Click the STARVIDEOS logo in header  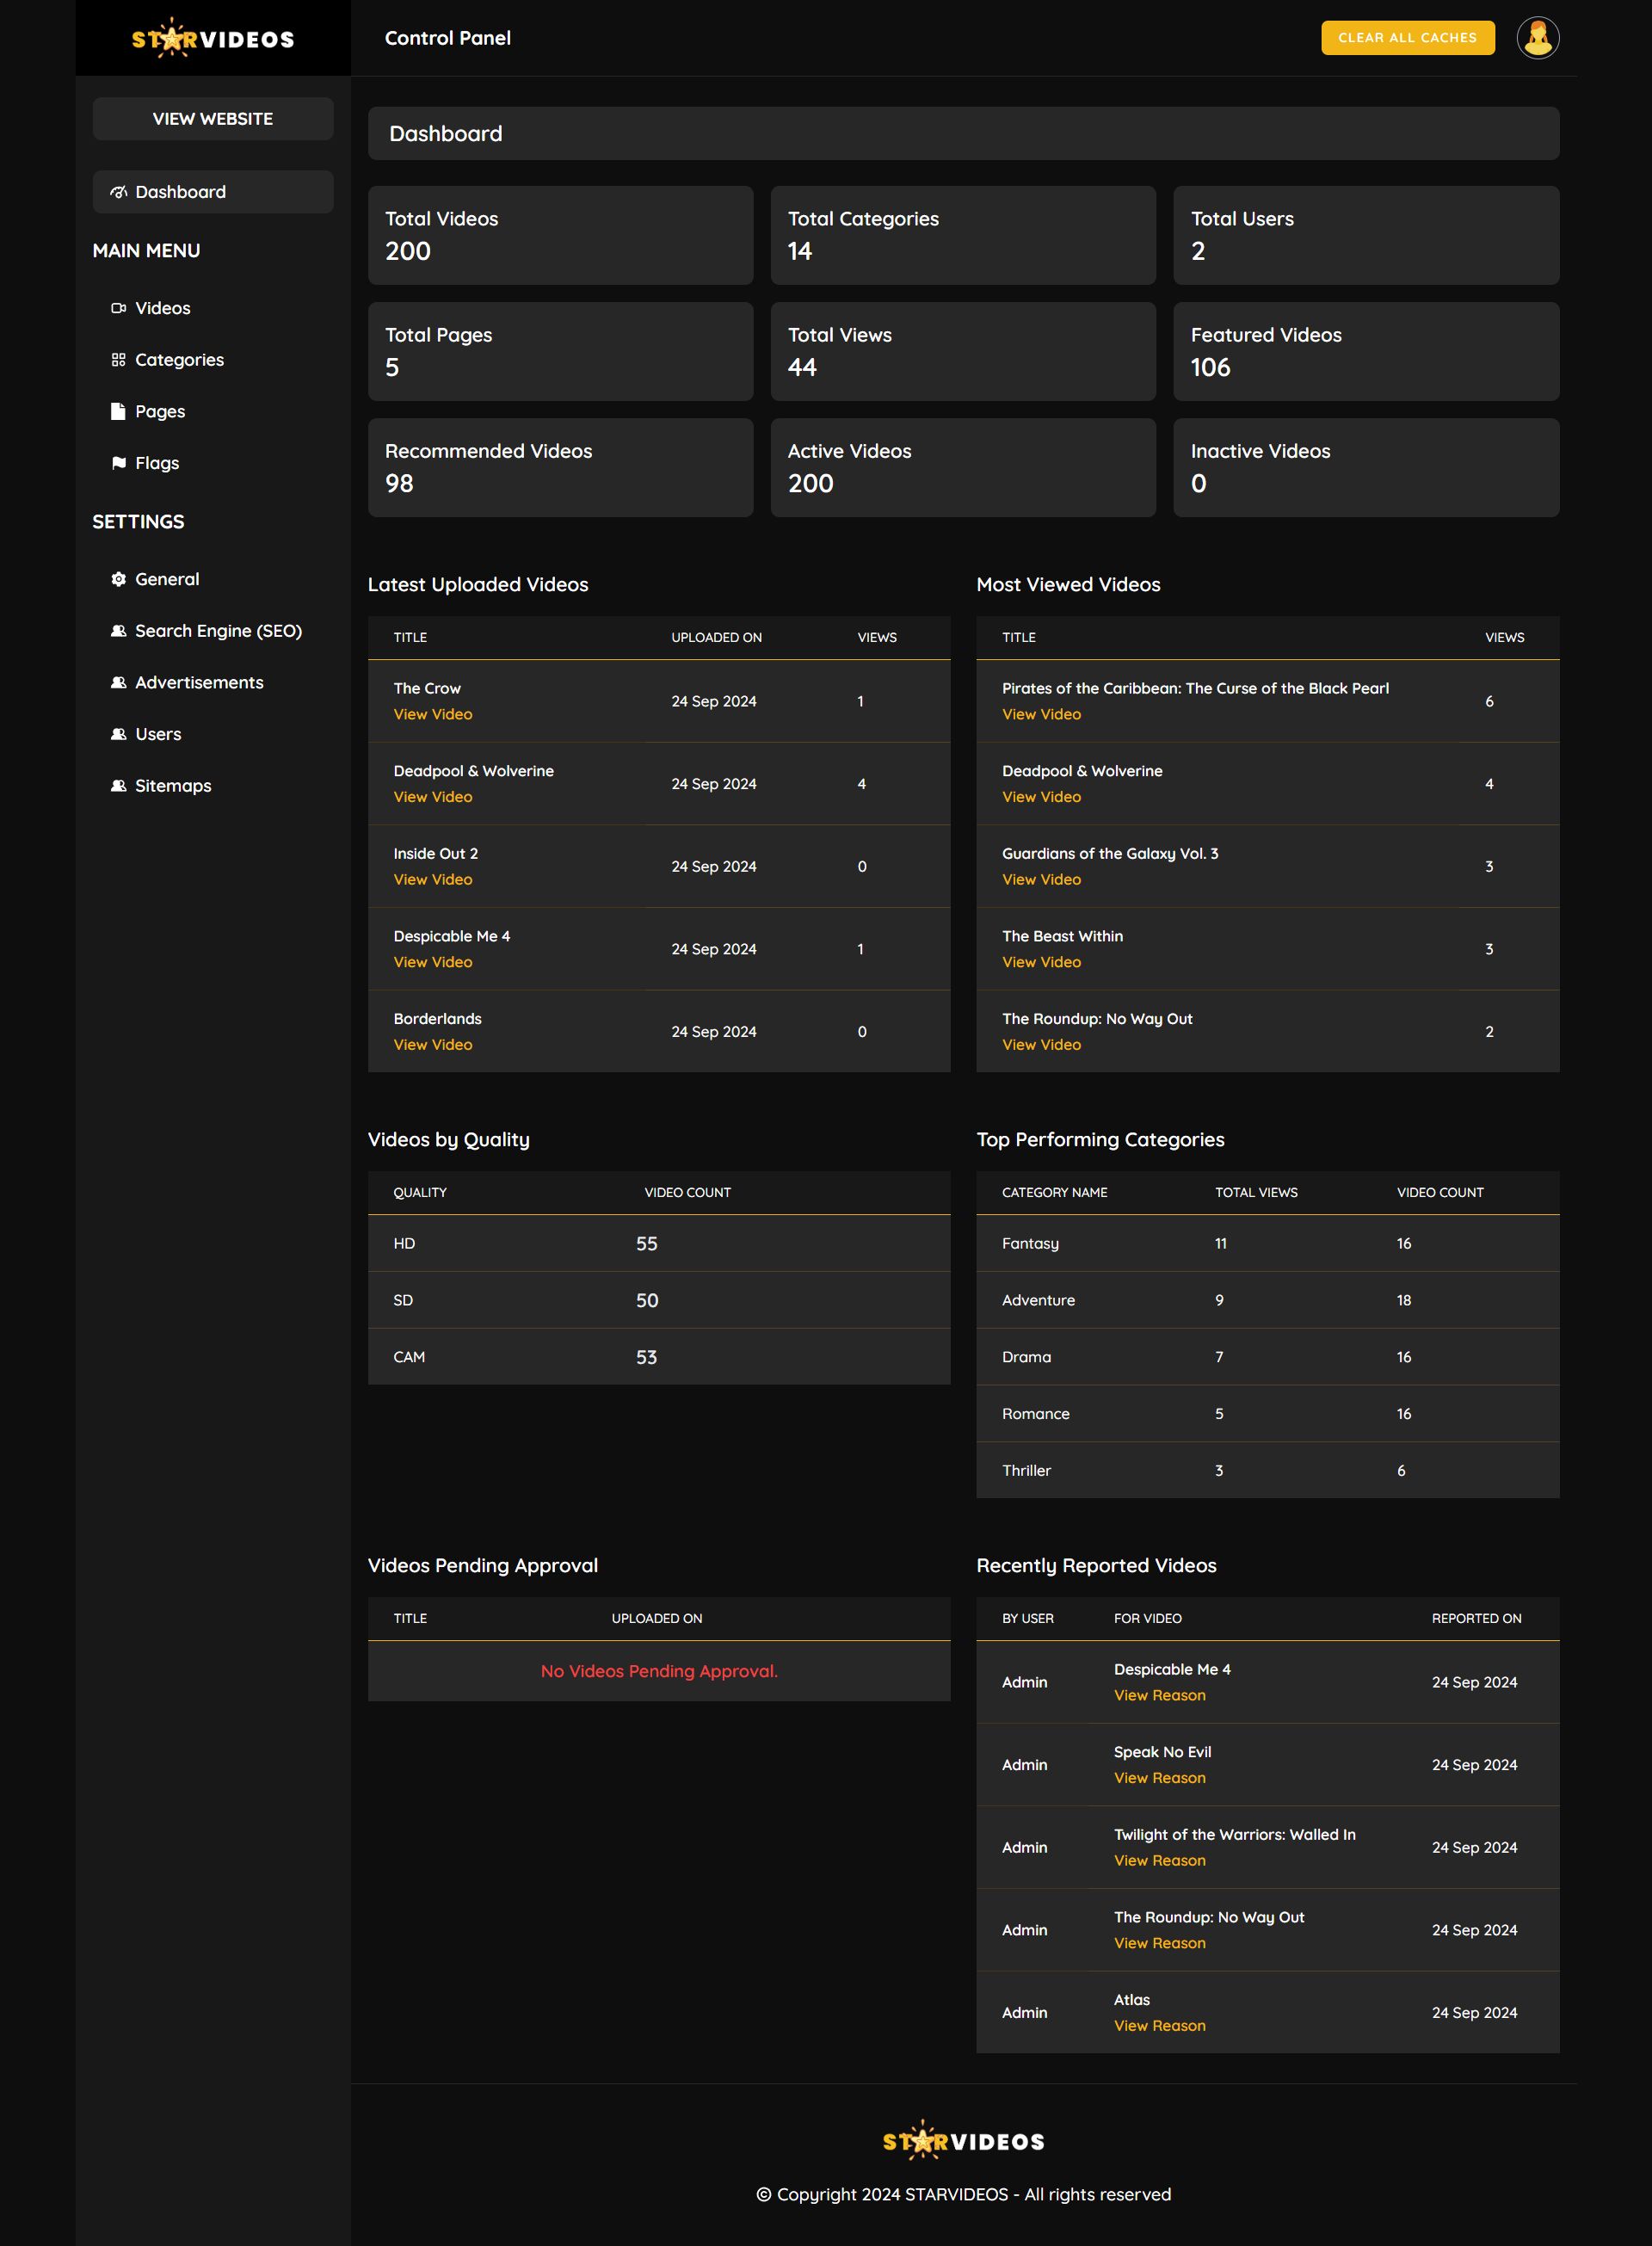point(213,39)
